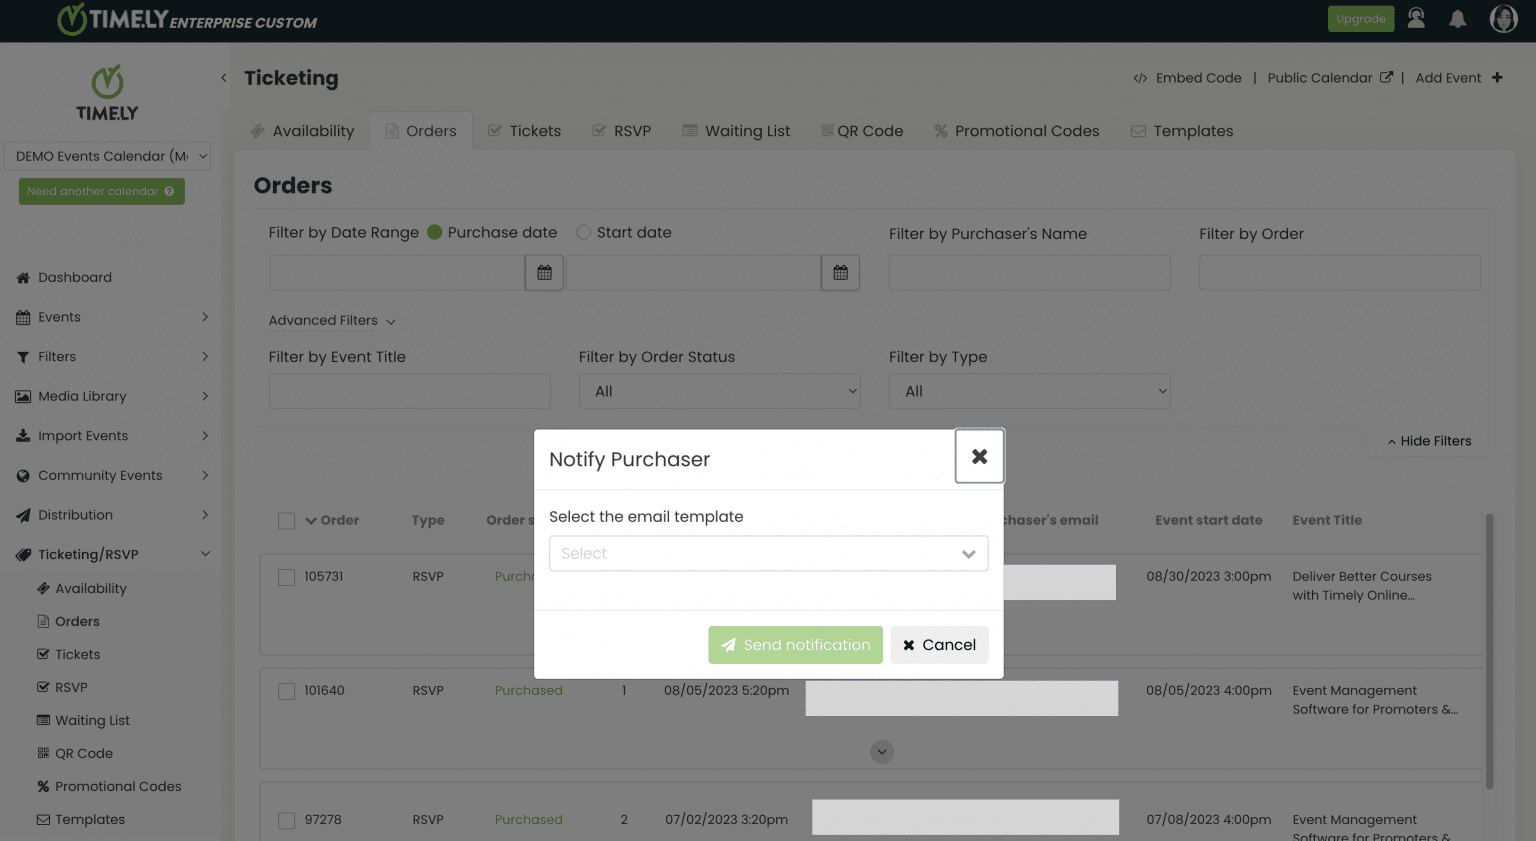Click the purchase date calendar picker icon

[x=544, y=272]
